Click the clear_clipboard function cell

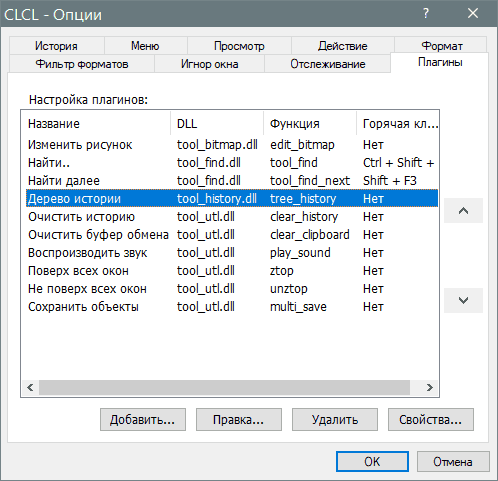pyautogui.click(x=310, y=235)
